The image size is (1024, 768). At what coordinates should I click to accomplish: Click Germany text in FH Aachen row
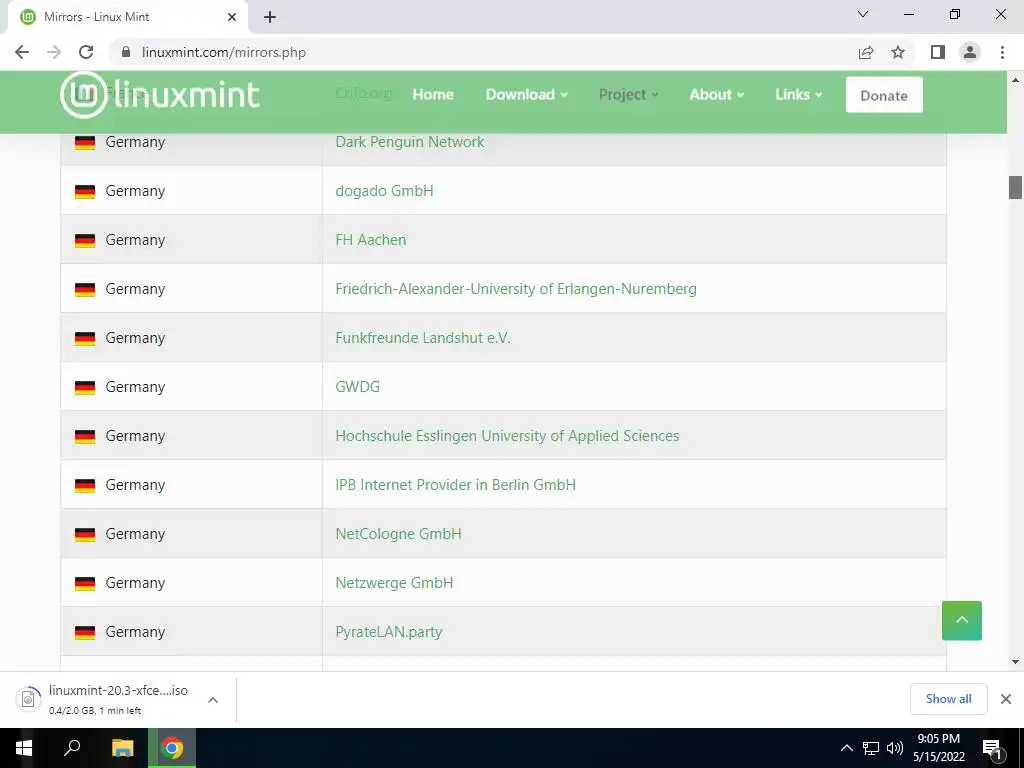tap(135, 240)
